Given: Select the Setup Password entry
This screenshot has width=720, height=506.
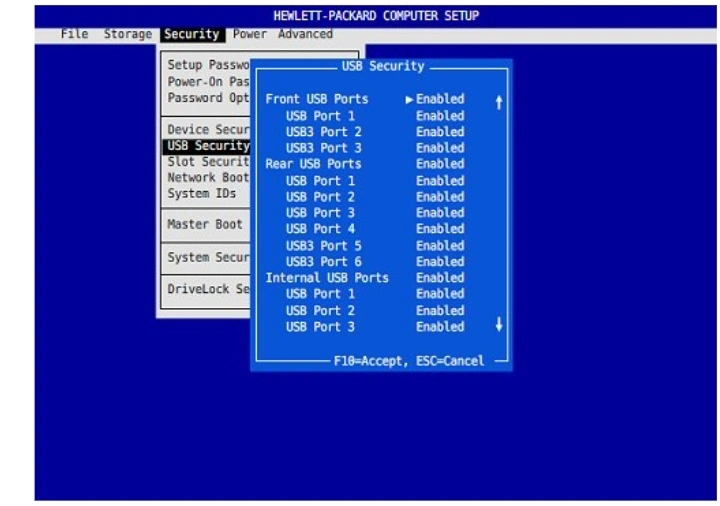Looking at the screenshot, I should pos(208,65).
